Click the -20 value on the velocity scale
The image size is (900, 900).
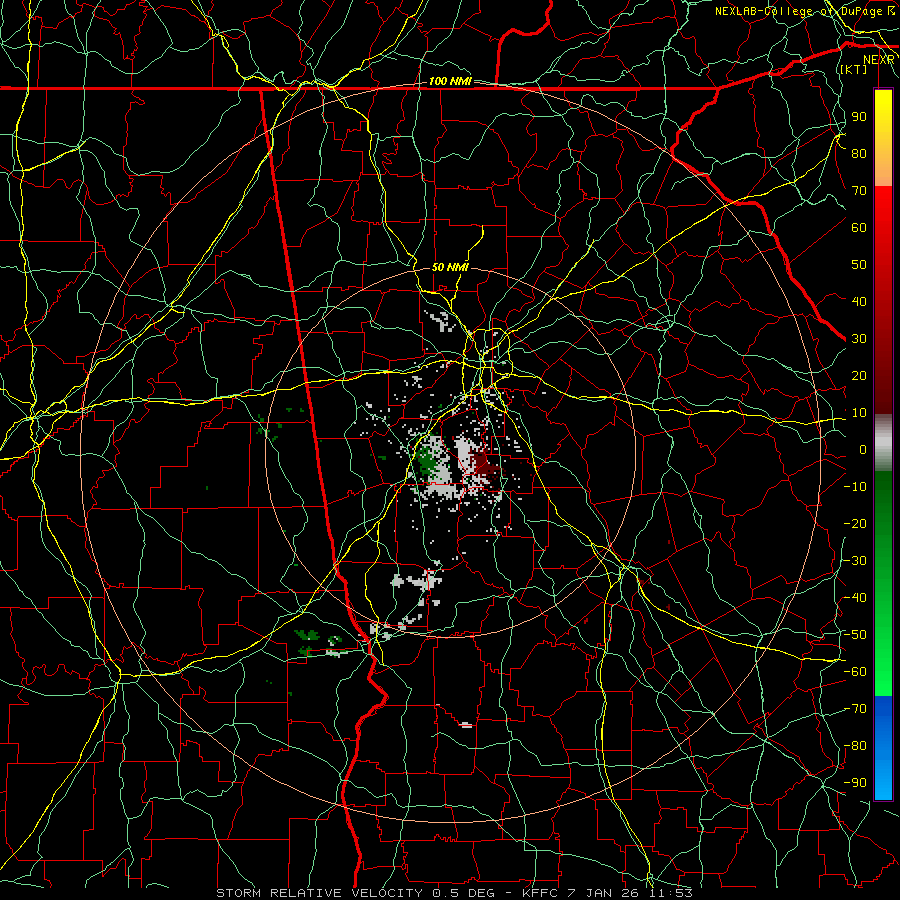coord(855,524)
